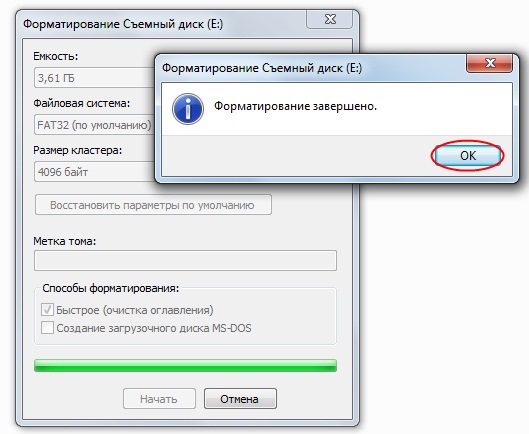Enable Создание загрузочного диска MS-DOS checkbox

(47, 328)
